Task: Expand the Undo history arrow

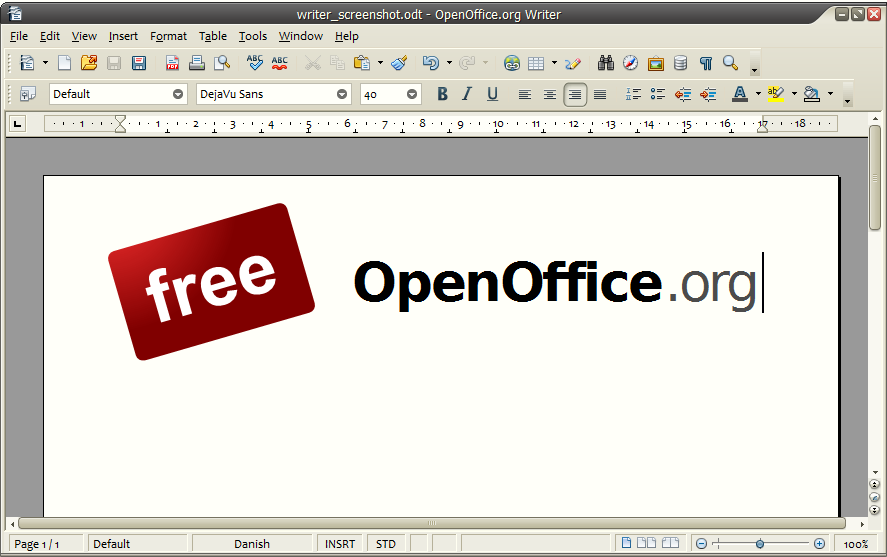Action: pyautogui.click(x=449, y=63)
